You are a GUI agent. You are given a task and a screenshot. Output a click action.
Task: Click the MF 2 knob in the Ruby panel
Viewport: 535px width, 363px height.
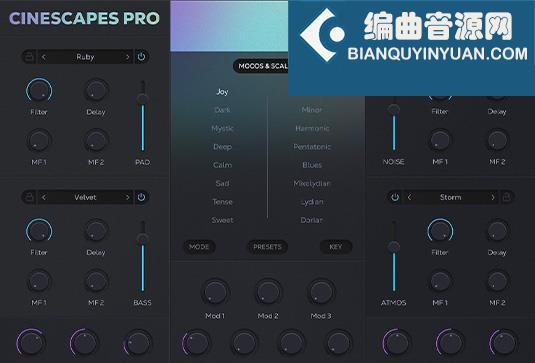tap(96, 140)
